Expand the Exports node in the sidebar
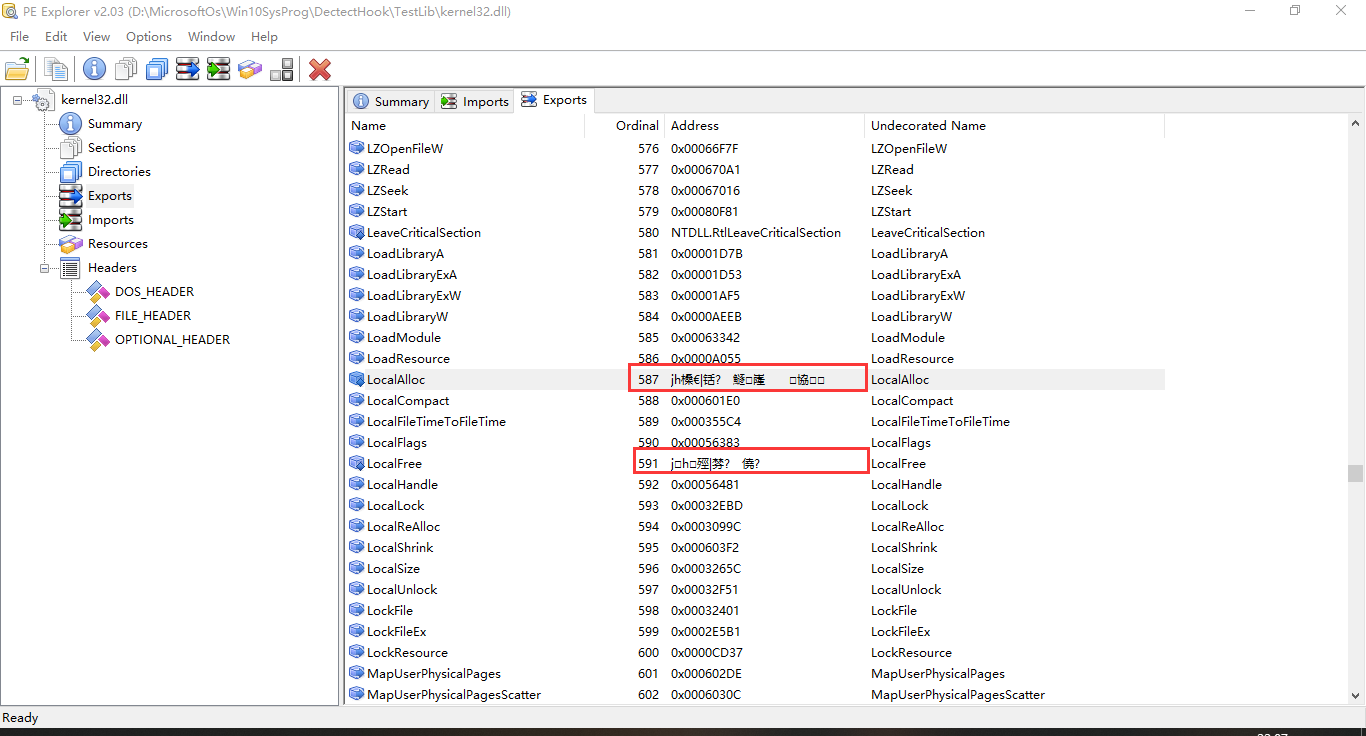 (x=109, y=195)
